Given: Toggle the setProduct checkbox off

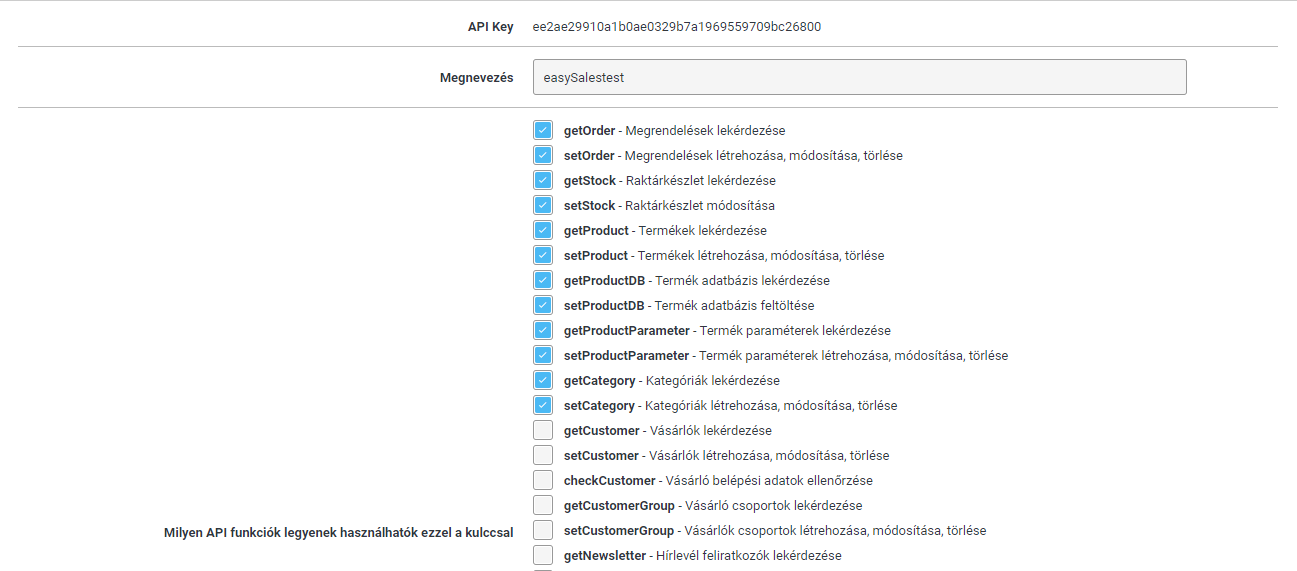Looking at the screenshot, I should pos(543,255).
